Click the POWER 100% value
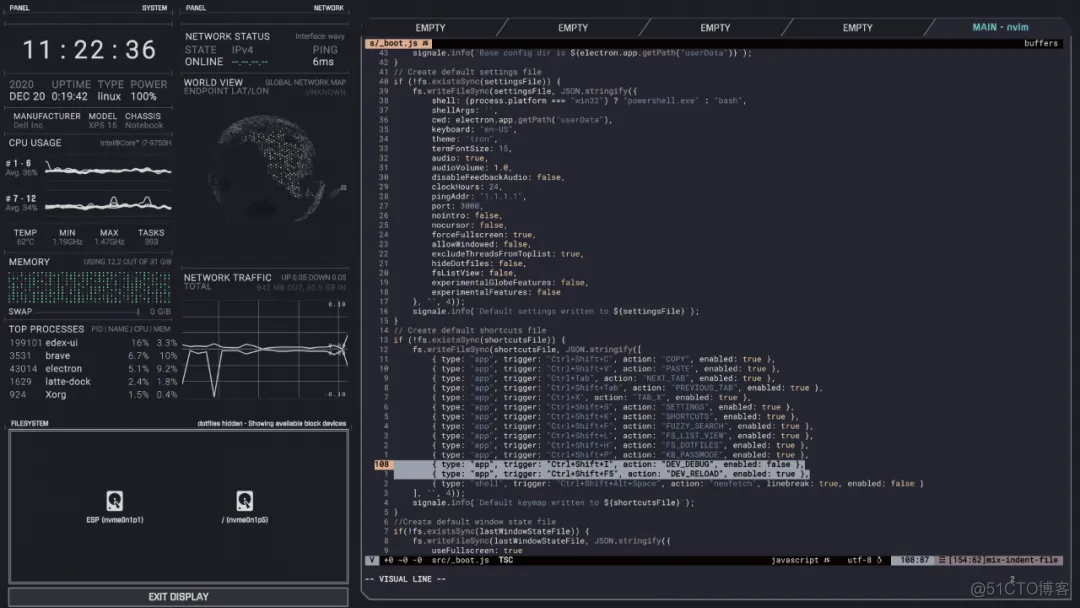 (143, 97)
